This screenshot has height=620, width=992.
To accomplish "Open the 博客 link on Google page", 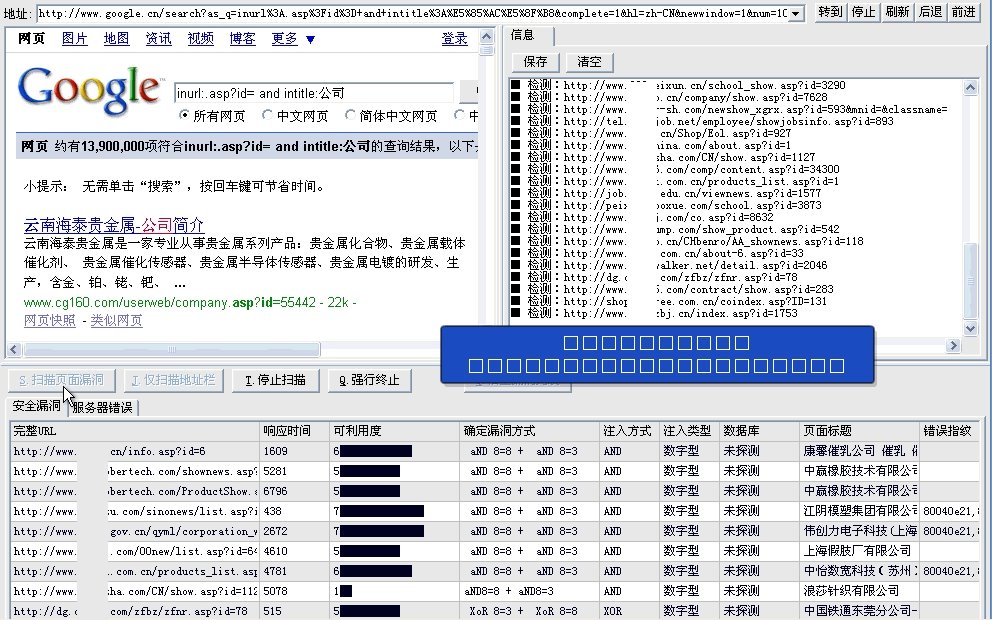I will coord(242,39).
